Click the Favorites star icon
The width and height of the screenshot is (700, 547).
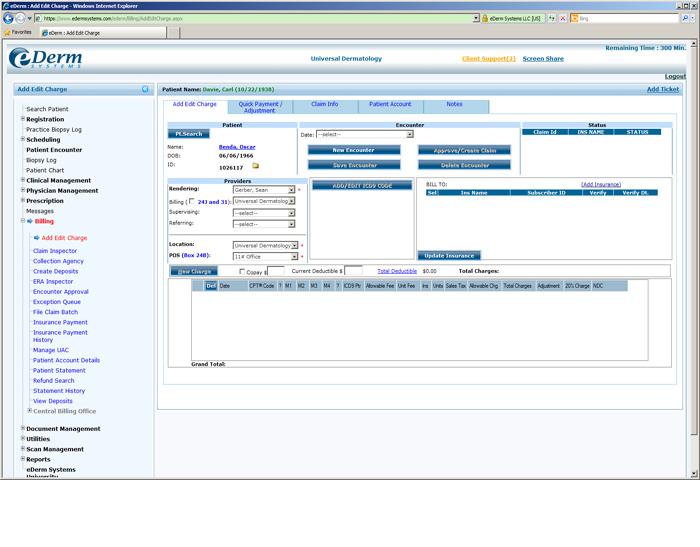[7, 33]
